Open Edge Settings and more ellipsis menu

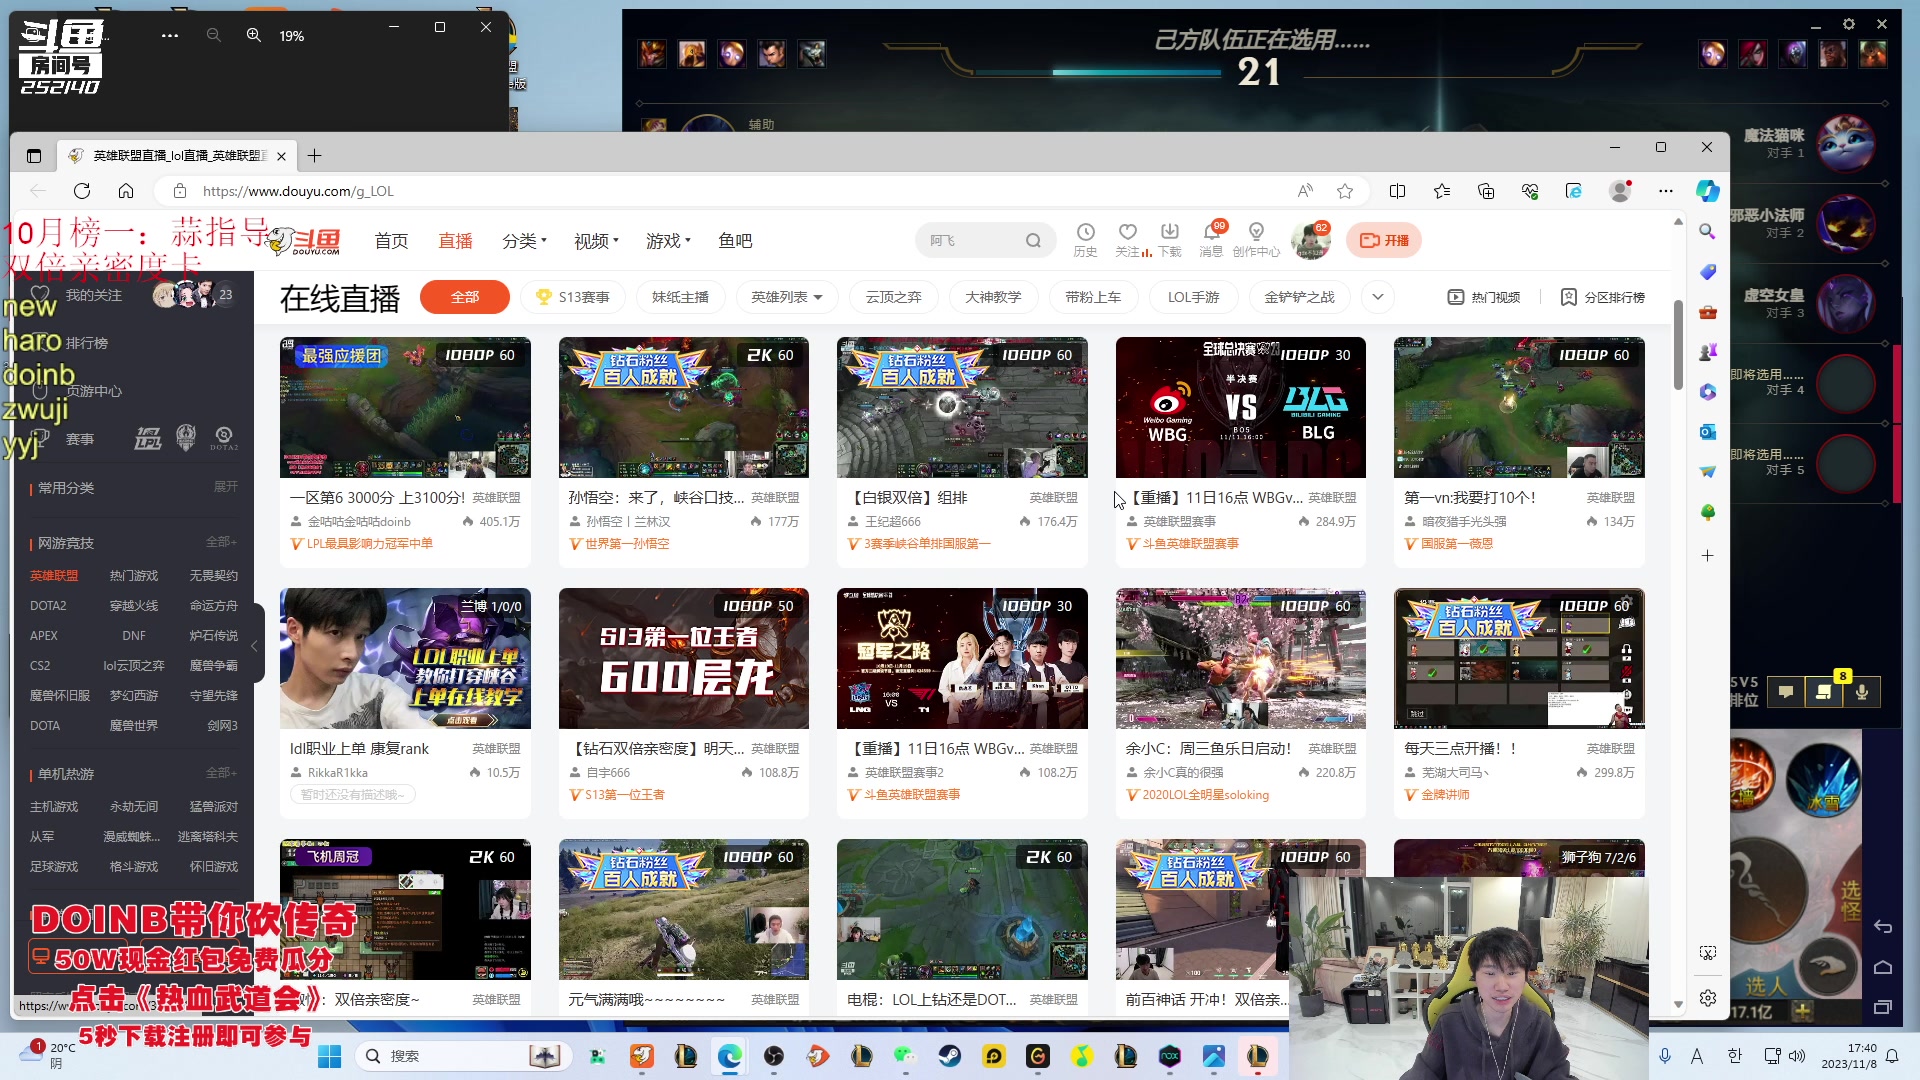1665,191
